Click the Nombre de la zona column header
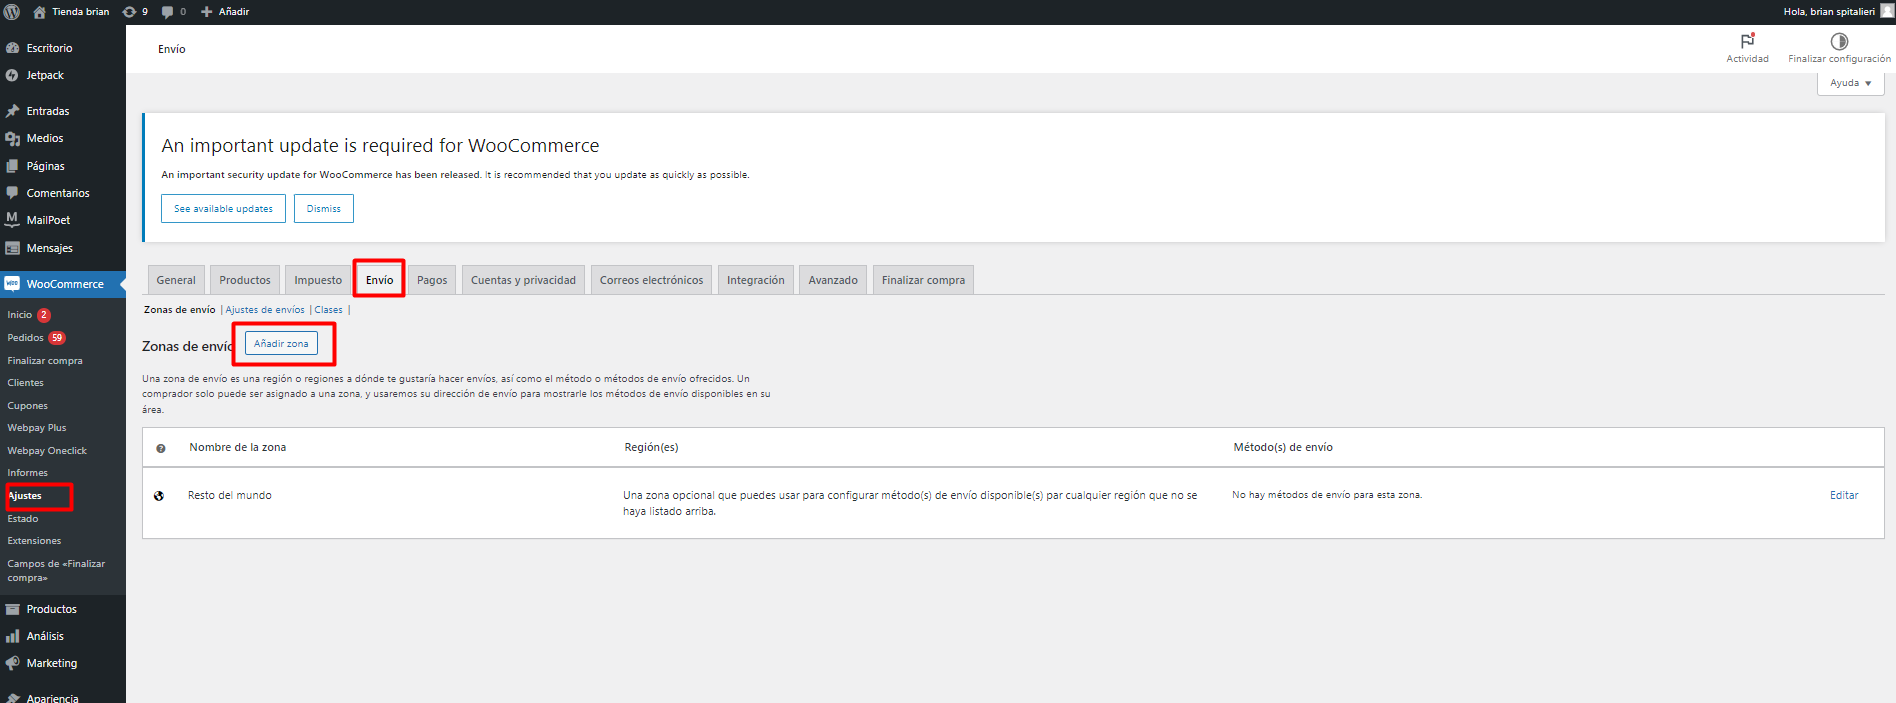Screen dimensions: 1896x703 [238, 447]
